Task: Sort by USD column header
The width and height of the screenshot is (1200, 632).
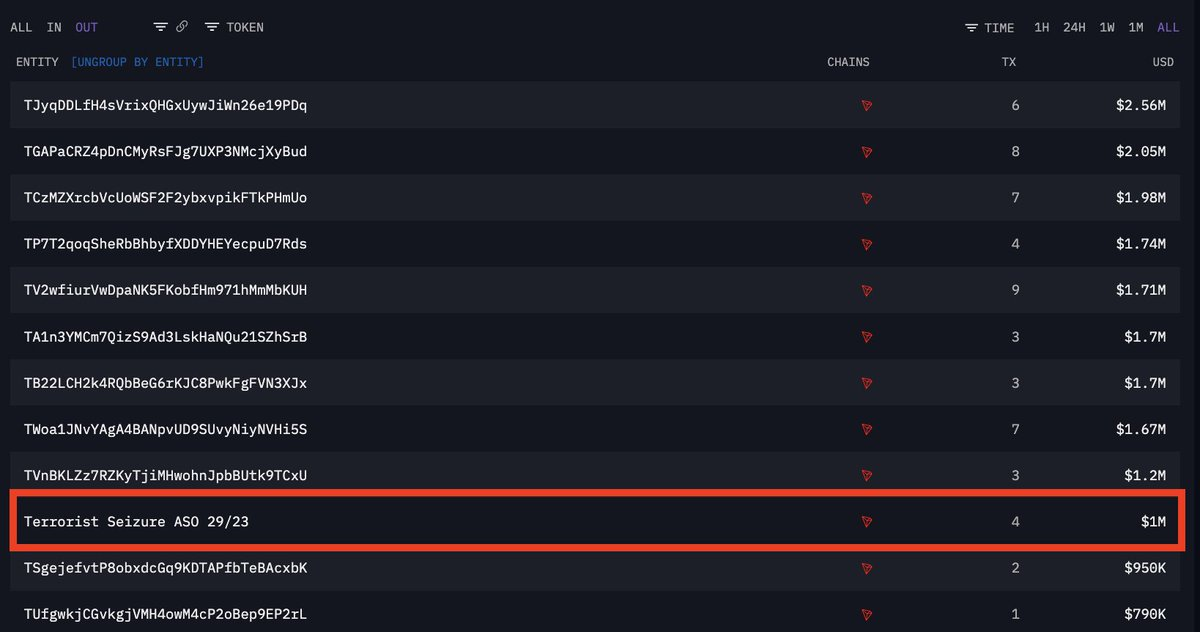Action: (x=1163, y=62)
